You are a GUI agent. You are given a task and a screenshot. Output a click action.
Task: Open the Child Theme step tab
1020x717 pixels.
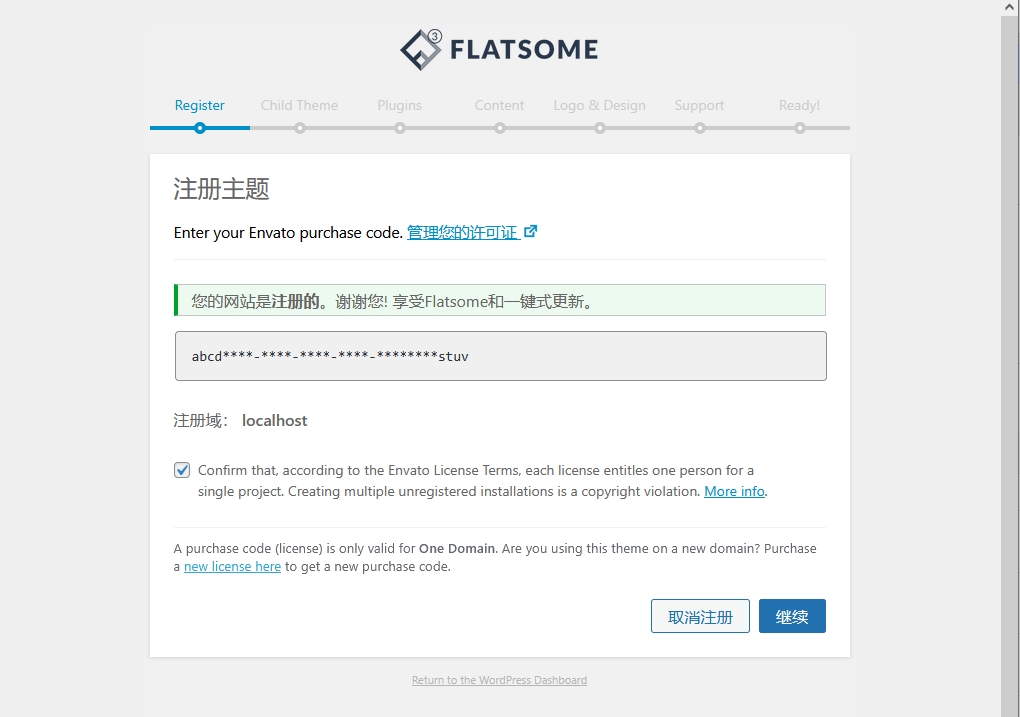coord(299,105)
